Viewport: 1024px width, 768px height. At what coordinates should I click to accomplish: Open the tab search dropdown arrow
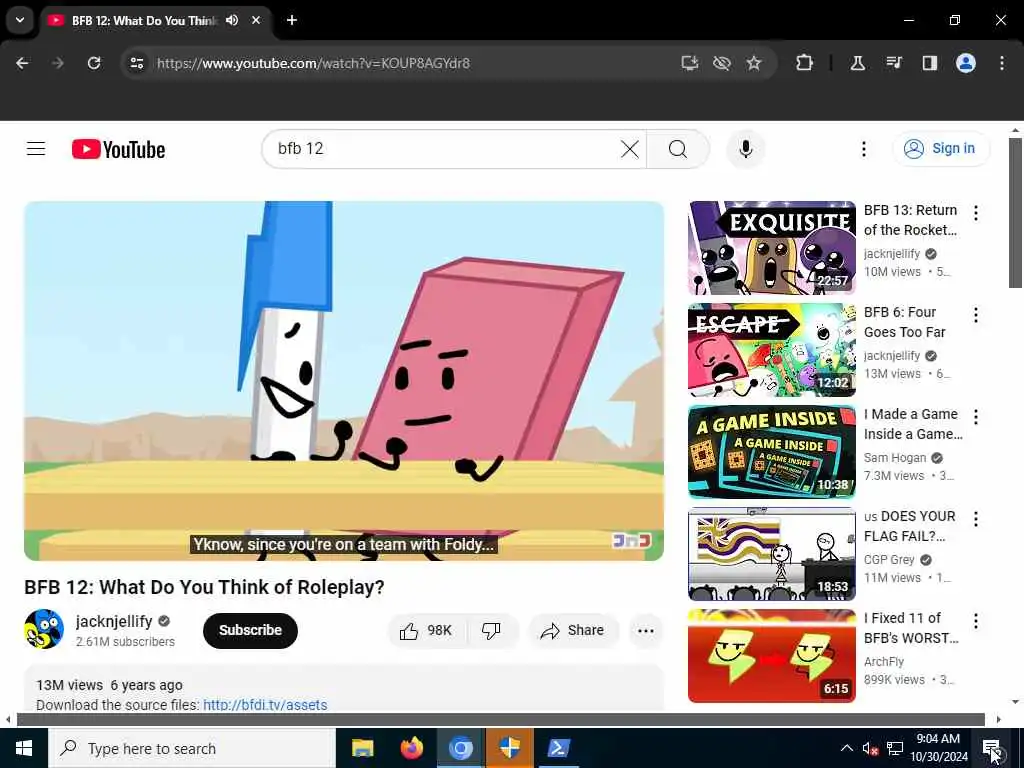20,20
